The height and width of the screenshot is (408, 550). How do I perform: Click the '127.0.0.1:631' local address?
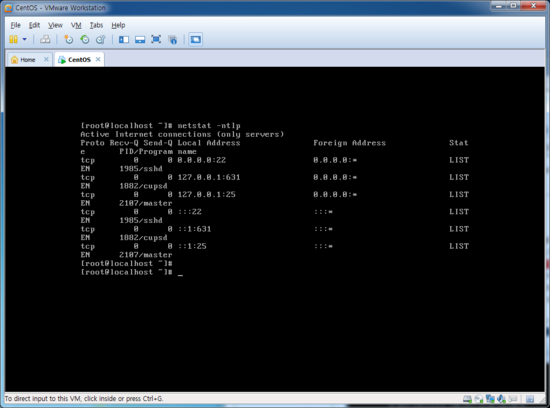[x=209, y=177]
